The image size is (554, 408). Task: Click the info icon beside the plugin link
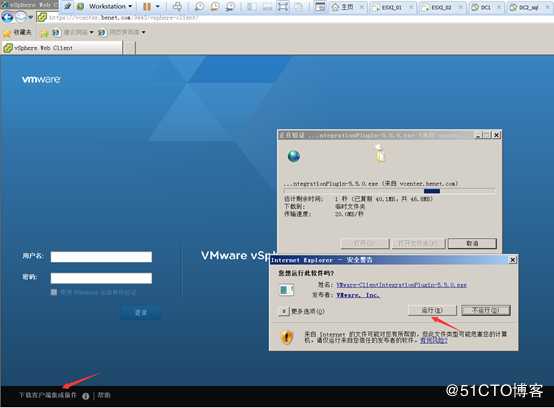point(86,396)
